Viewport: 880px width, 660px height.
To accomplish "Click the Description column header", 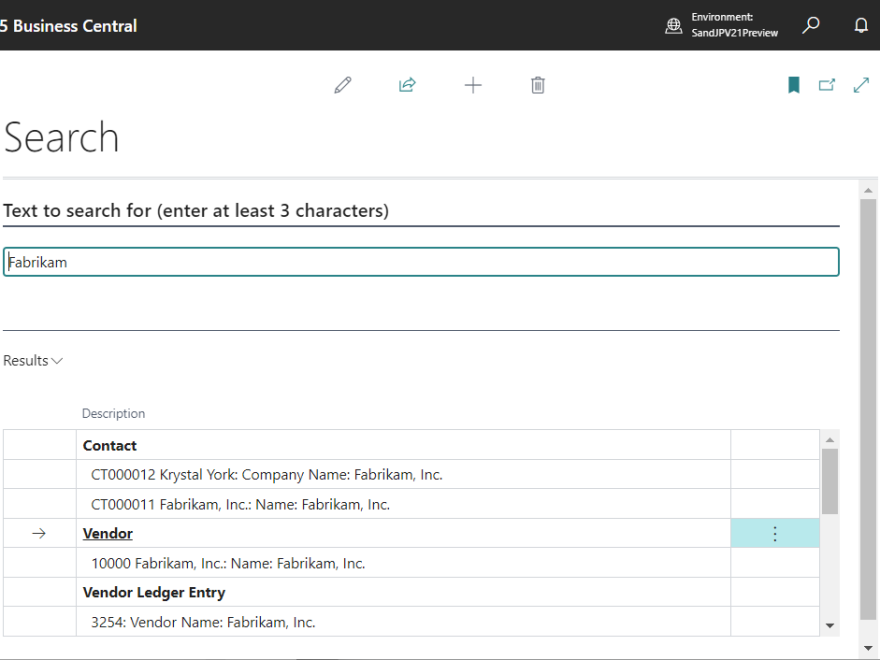I will point(113,414).
